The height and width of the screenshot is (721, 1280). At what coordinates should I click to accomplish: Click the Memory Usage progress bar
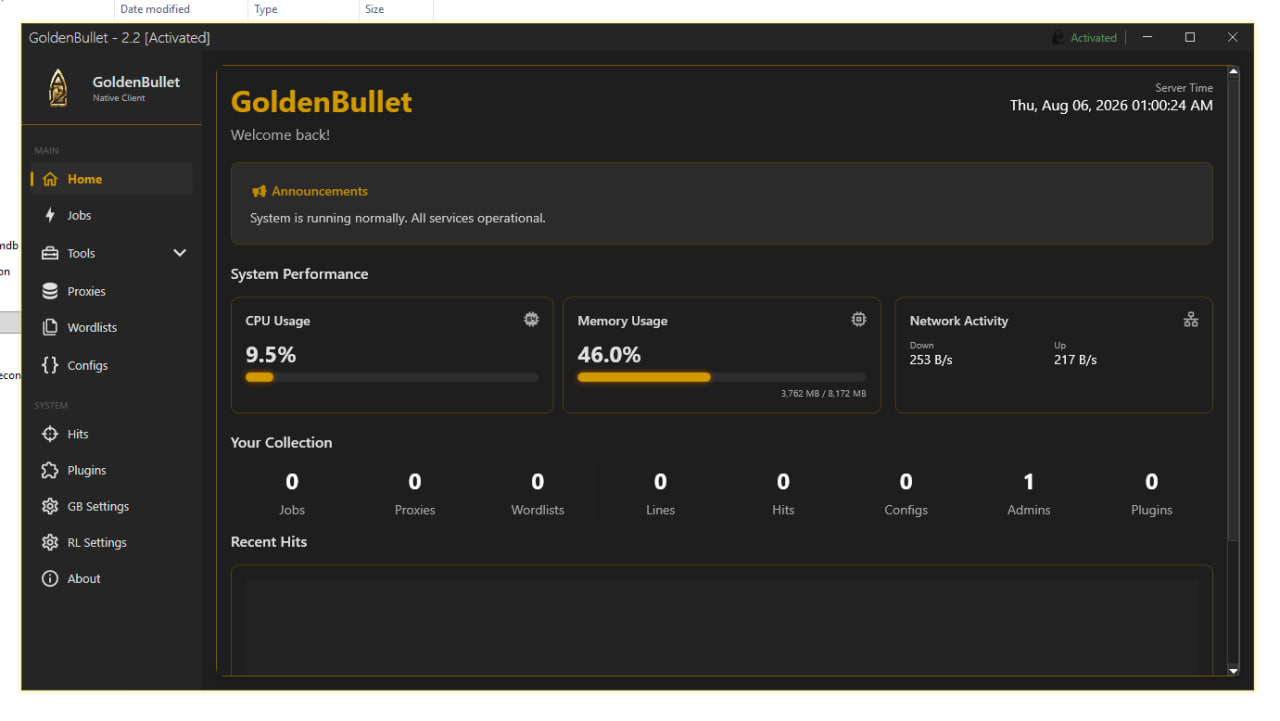point(722,377)
